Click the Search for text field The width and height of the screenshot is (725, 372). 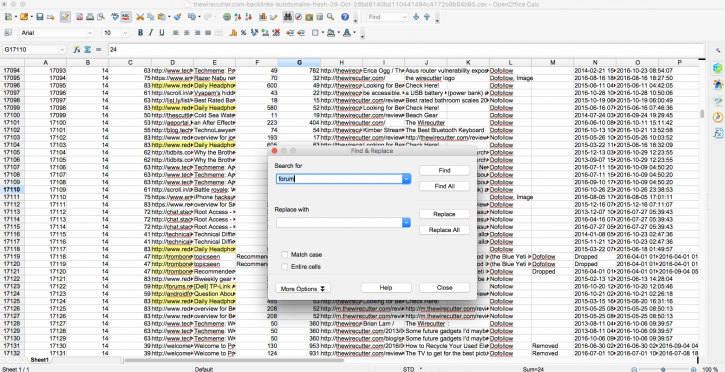339,179
